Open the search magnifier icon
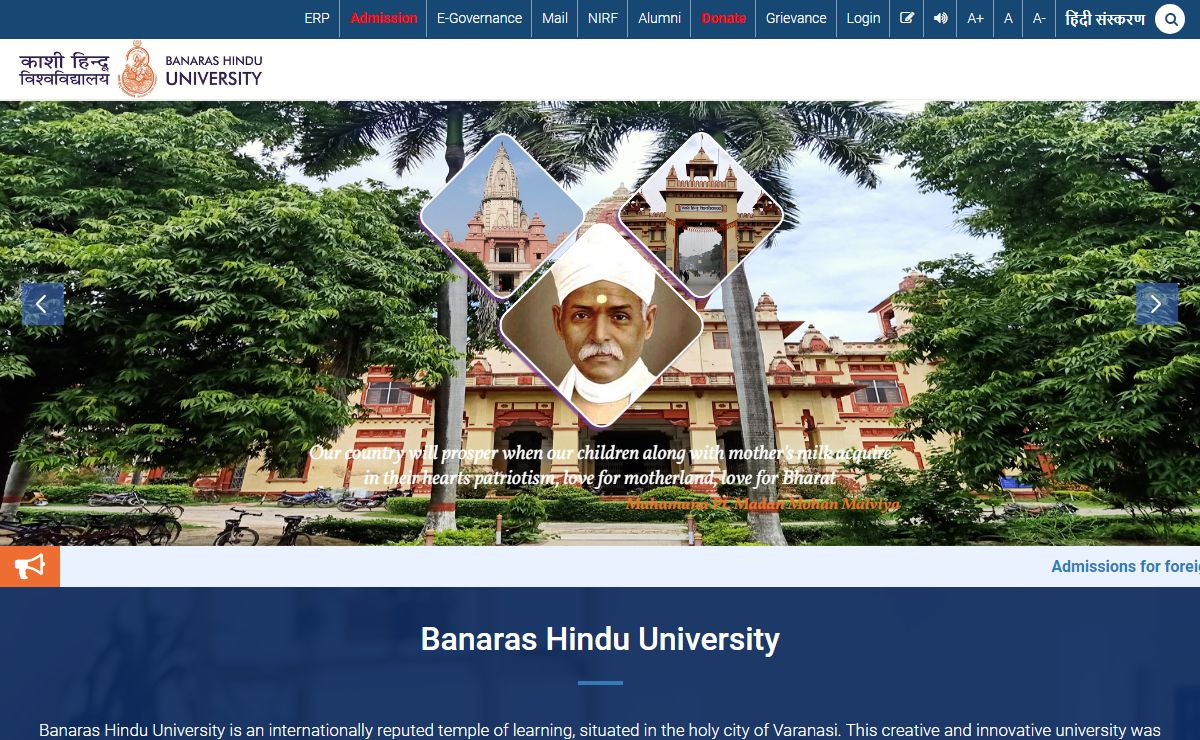 (1170, 19)
